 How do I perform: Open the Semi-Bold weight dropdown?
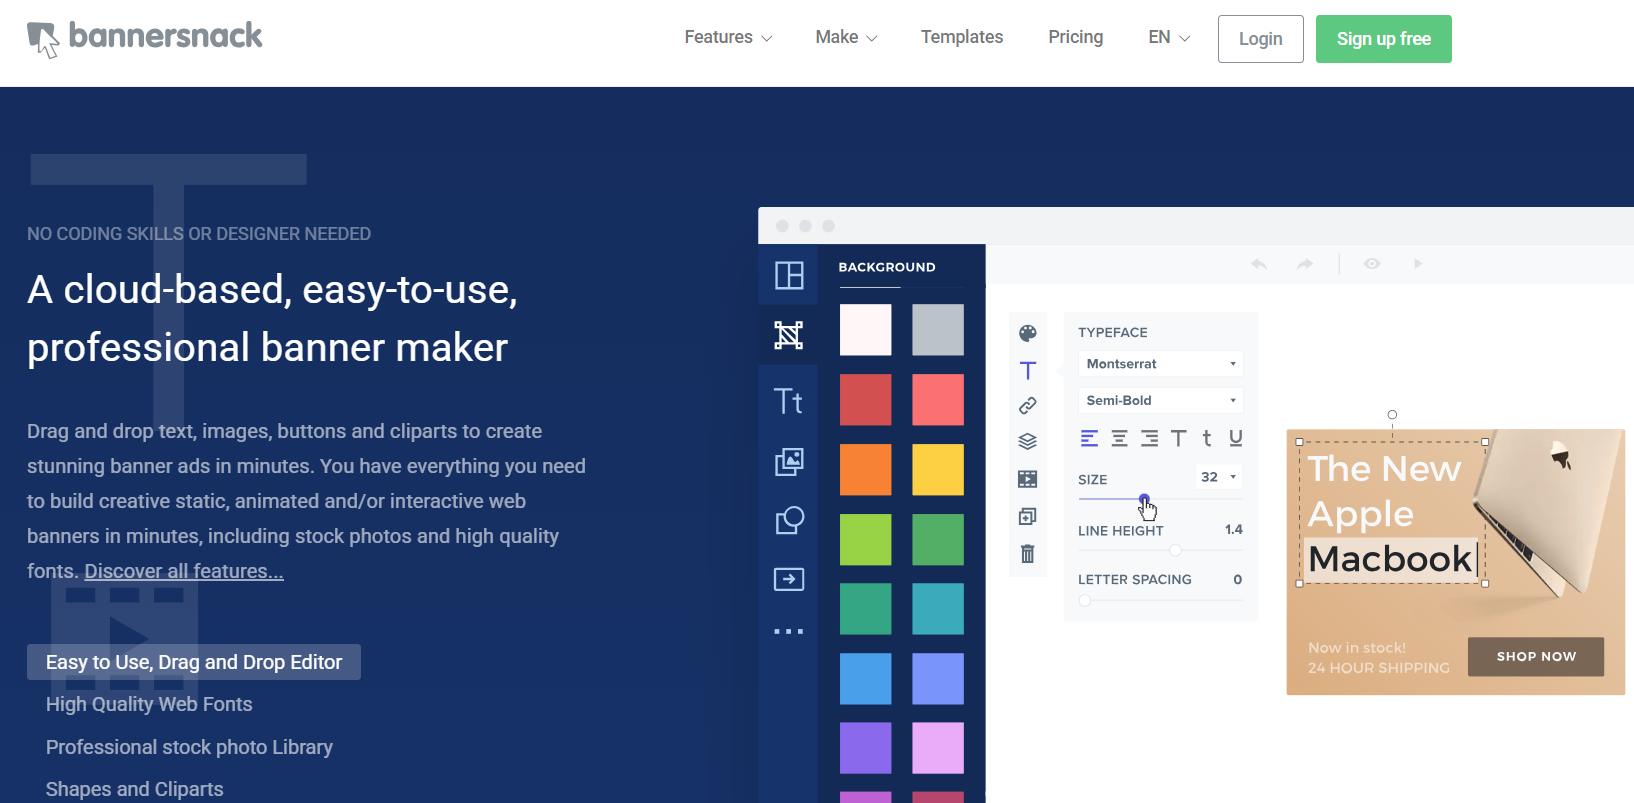coord(1160,400)
